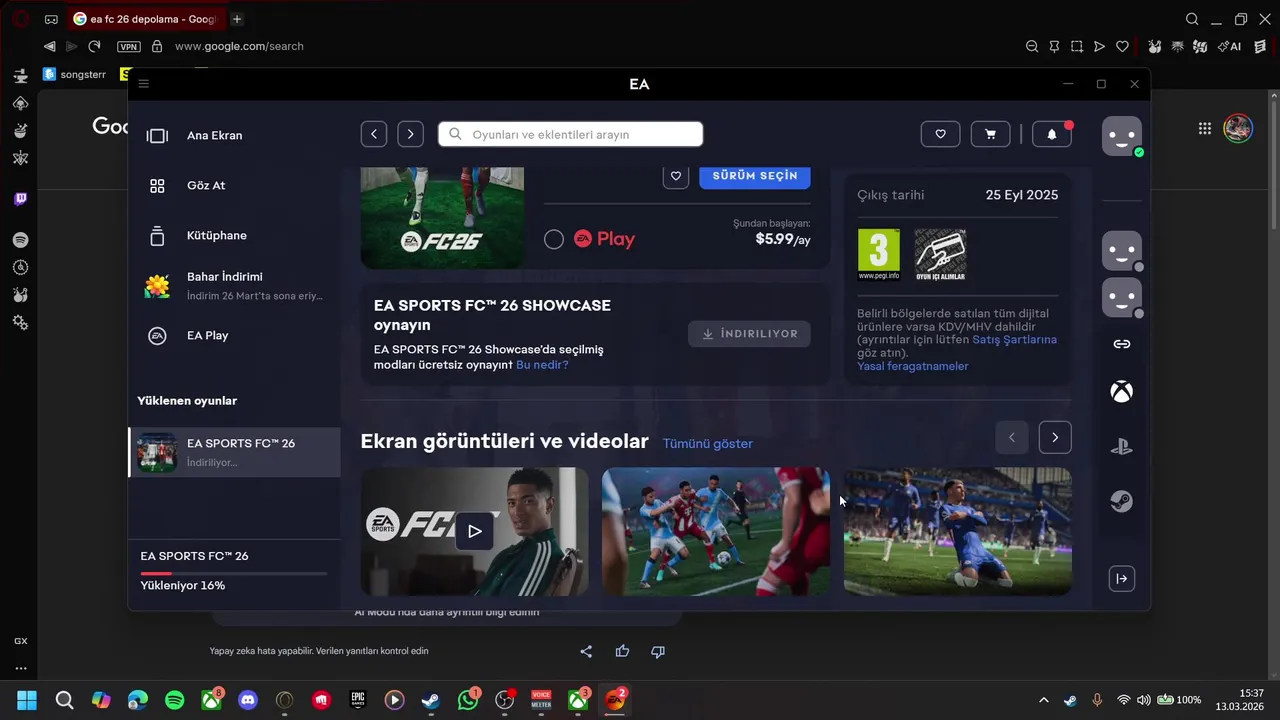This screenshot has width=1280, height=720.
Task: Open PlayStation icon in the right panel
Action: click(1122, 447)
